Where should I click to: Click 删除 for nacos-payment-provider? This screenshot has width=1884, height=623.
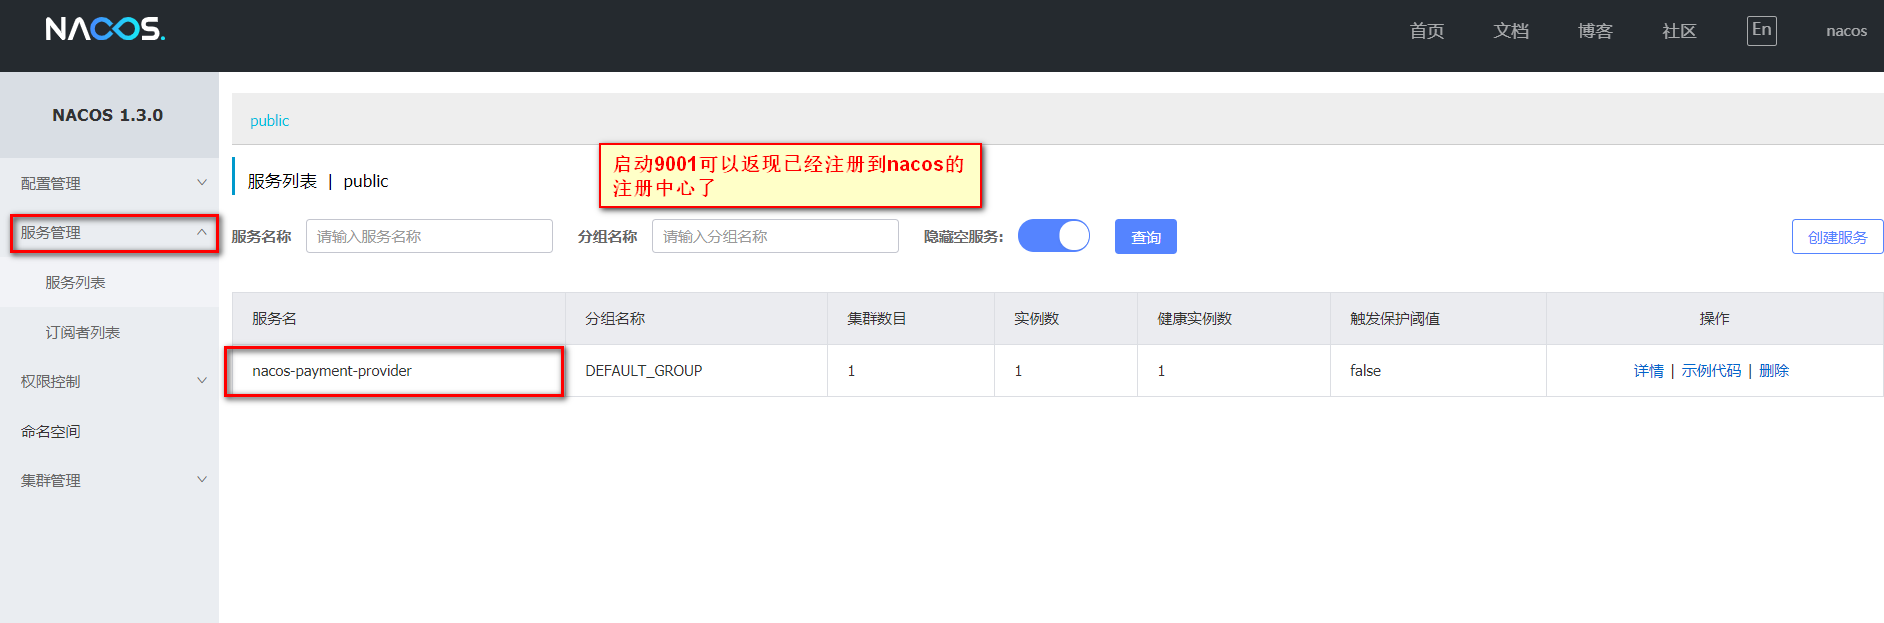[x=1774, y=371]
